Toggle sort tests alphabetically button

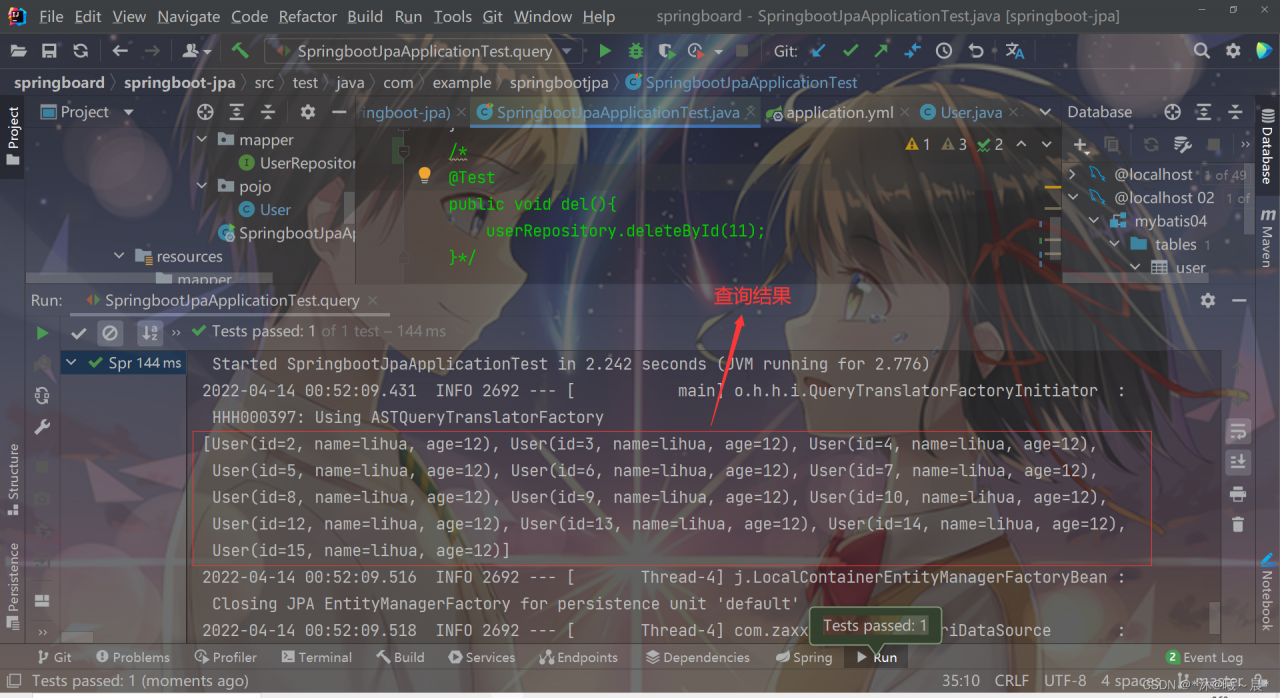coord(150,332)
